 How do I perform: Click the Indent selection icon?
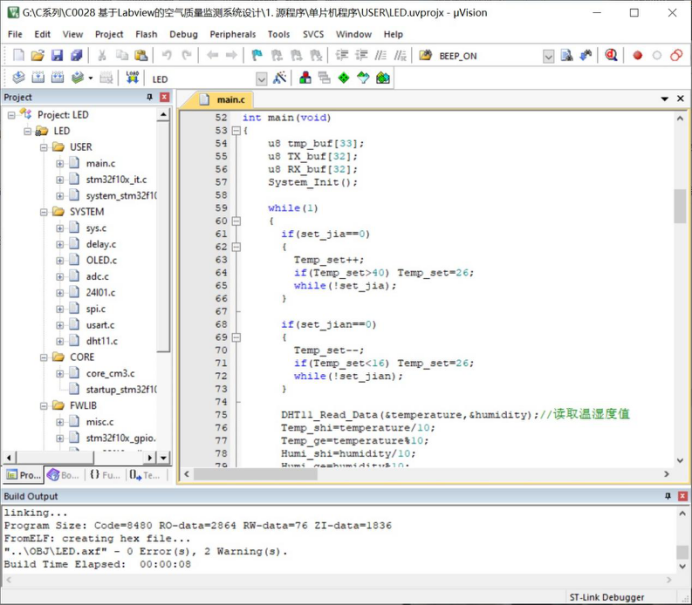[342, 55]
